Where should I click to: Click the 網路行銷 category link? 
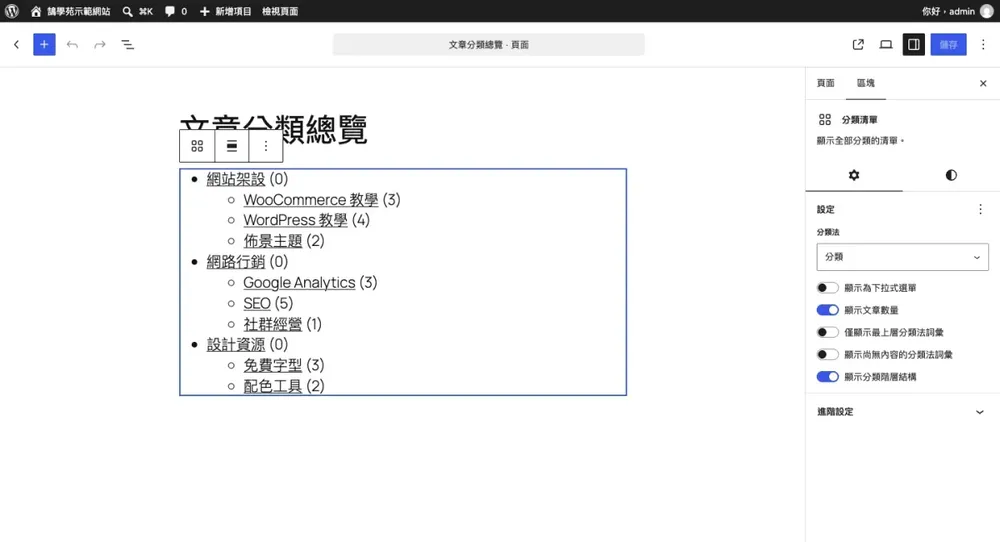coord(235,261)
